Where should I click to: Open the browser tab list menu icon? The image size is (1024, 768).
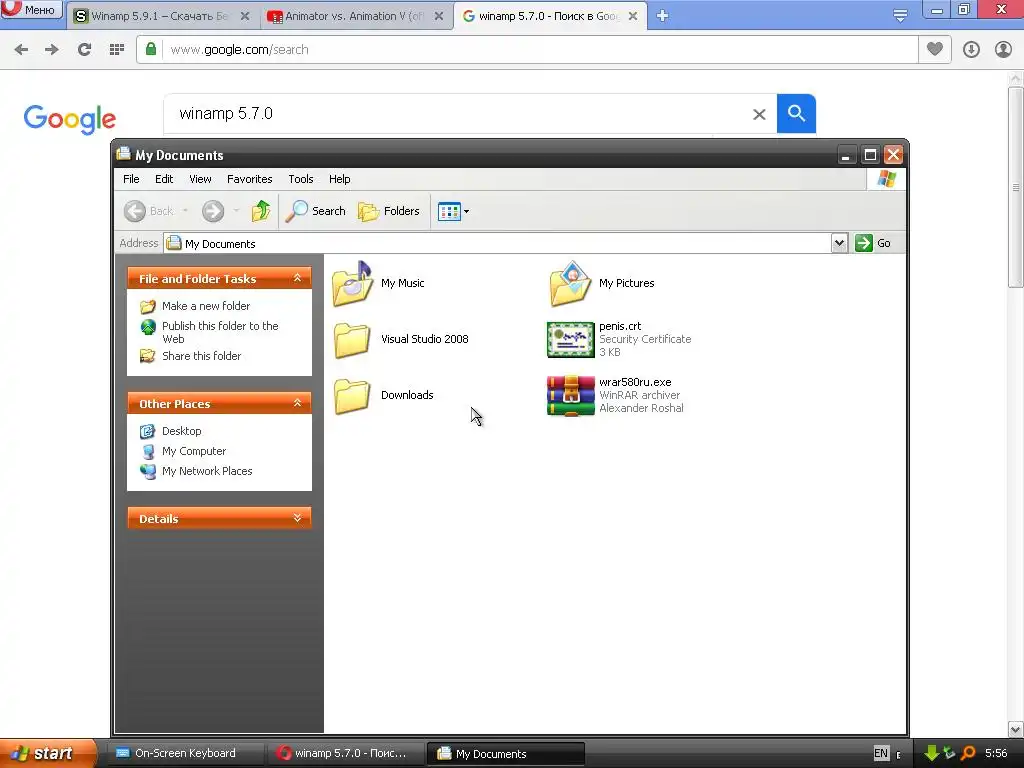click(900, 16)
